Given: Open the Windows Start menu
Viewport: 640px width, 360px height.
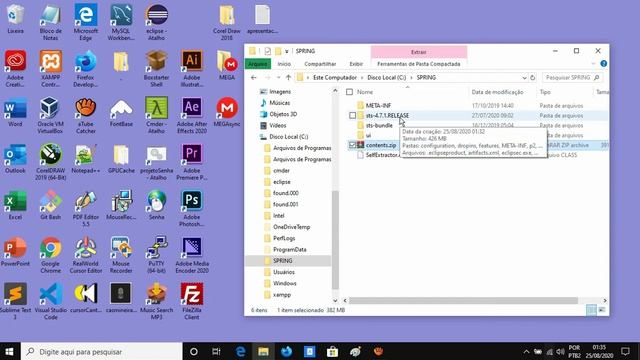Looking at the screenshot, I should pos(9,351).
